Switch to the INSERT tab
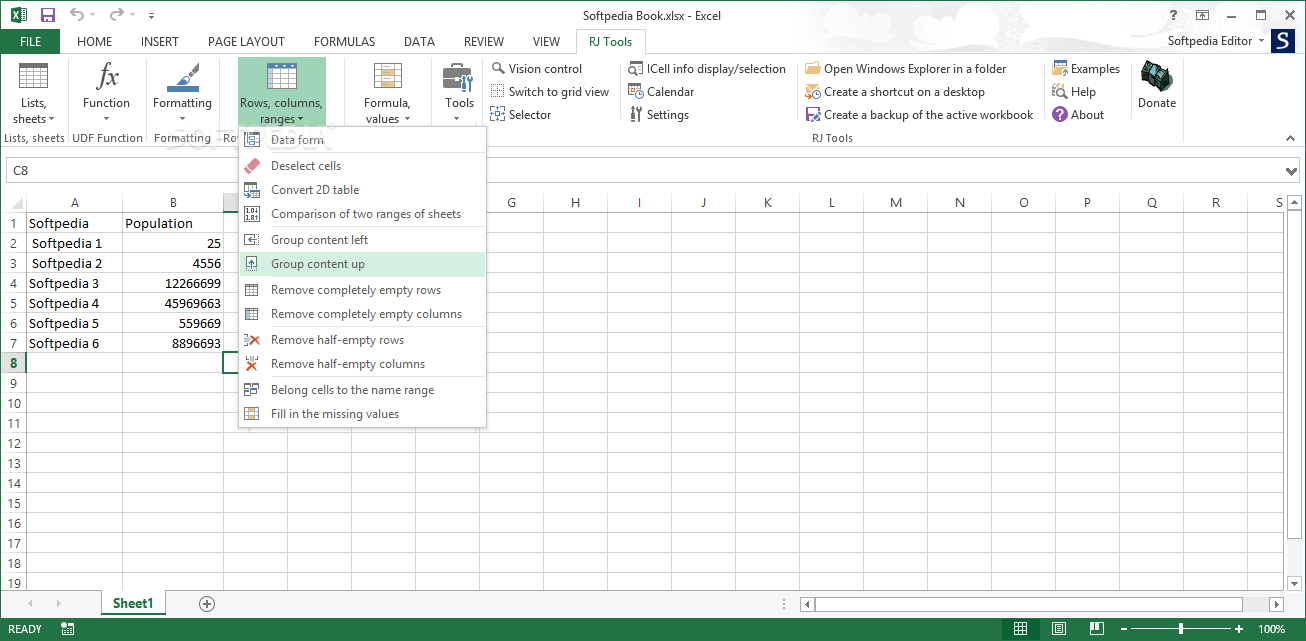Image resolution: width=1306 pixels, height=641 pixels. click(160, 42)
